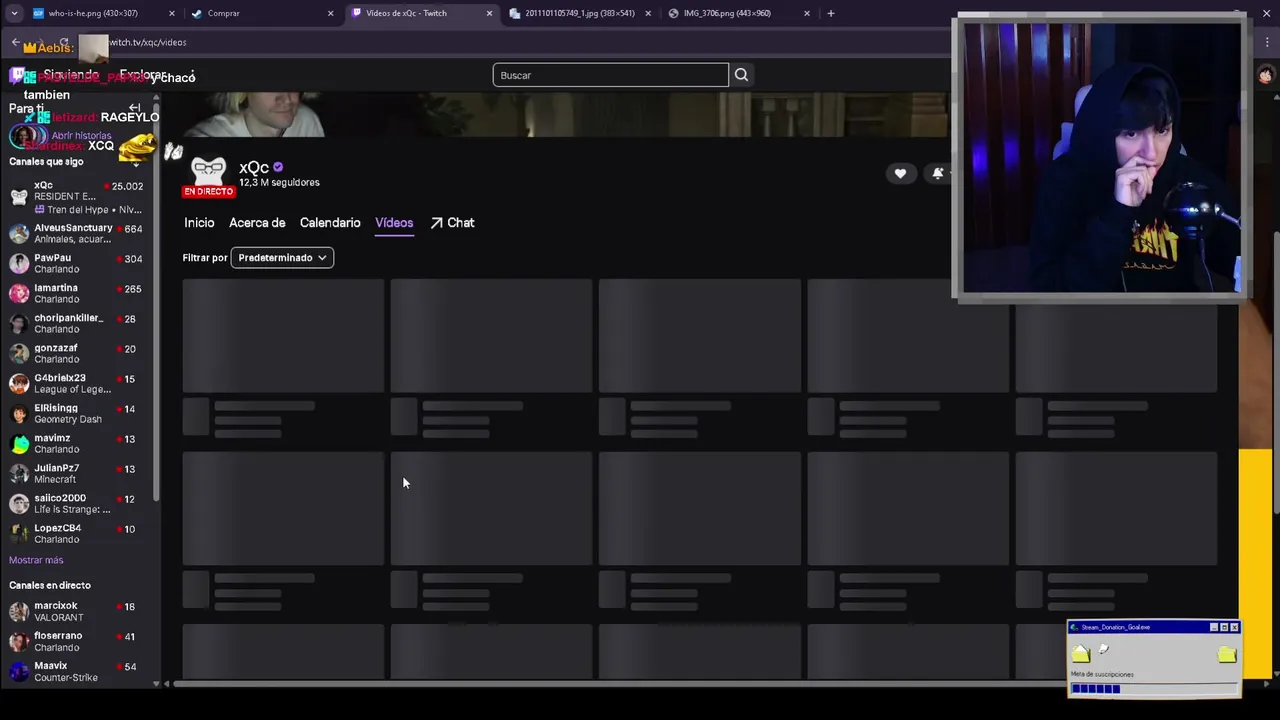1280x720 pixels.
Task: Click PawPau avatar in sidebar
Action: pyautogui.click(x=19, y=263)
